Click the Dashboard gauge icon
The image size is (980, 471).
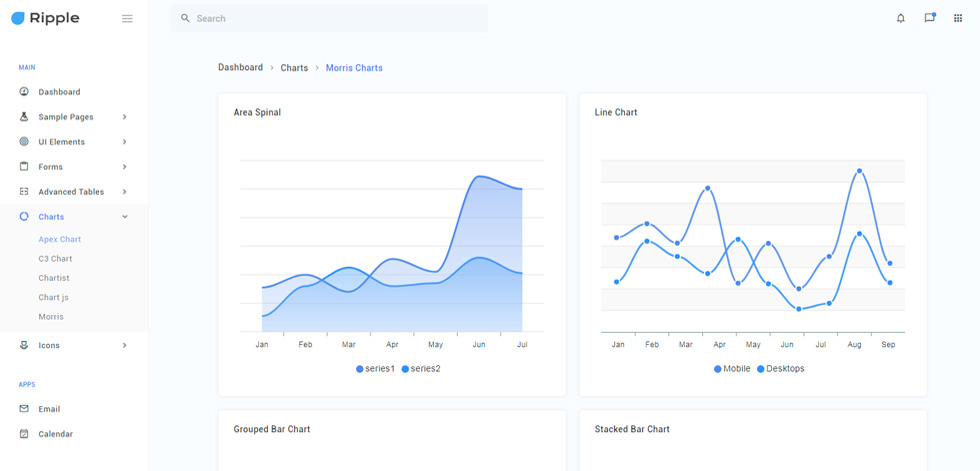coord(24,92)
